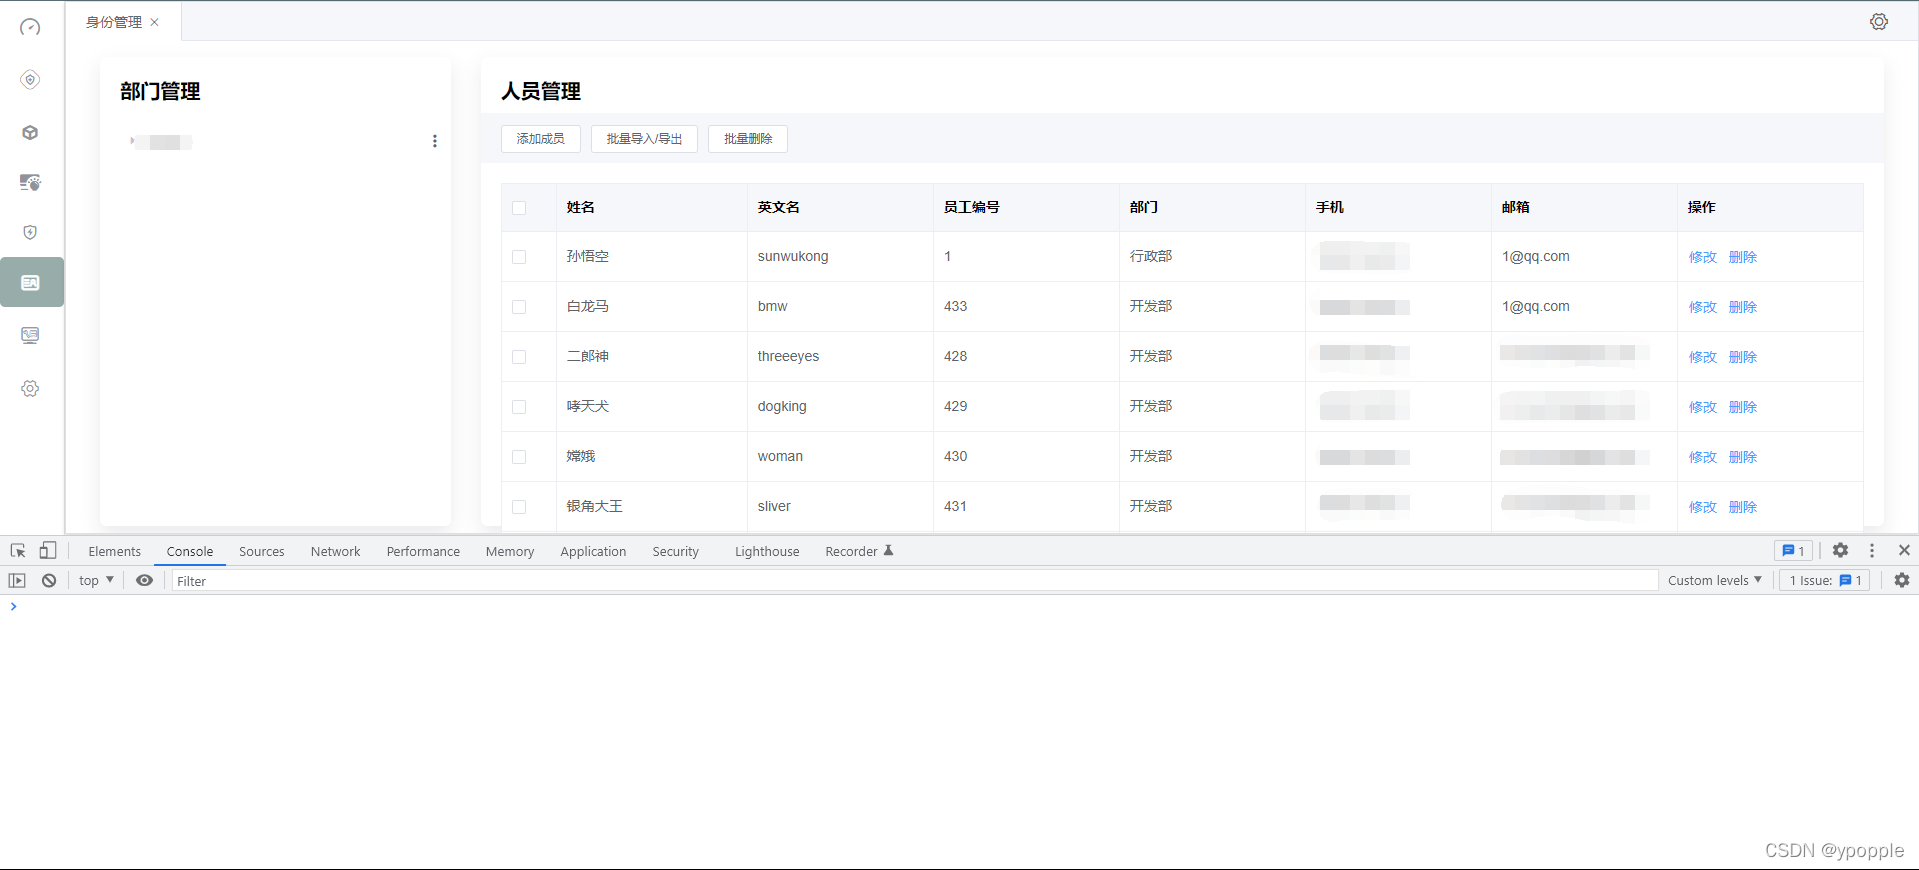Image resolution: width=1919 pixels, height=870 pixels.
Task: Focus the console Filter input
Action: (914, 581)
